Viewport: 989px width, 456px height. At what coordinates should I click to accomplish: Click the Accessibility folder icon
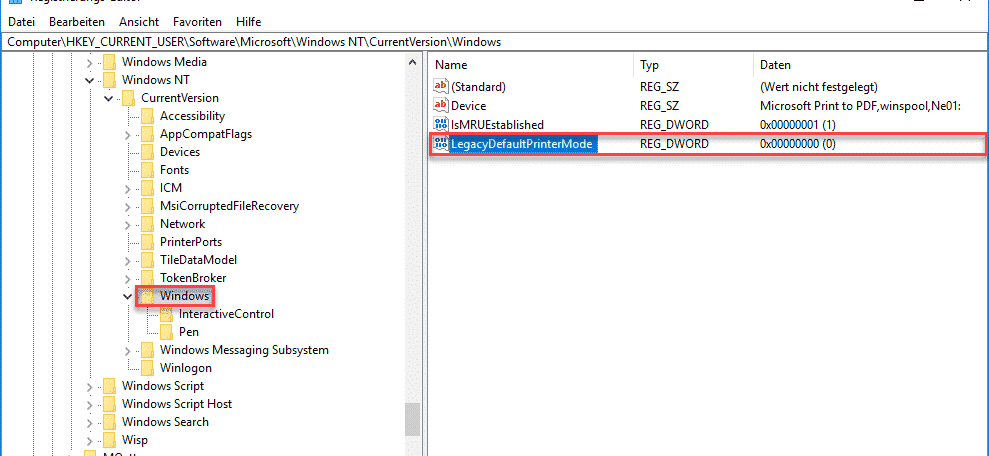[x=148, y=116]
